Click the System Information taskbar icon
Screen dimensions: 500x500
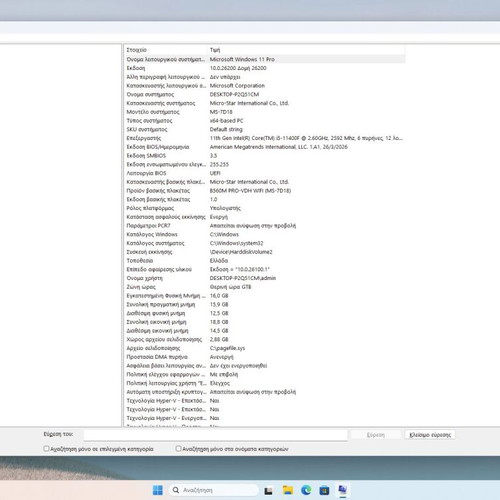click(x=342, y=490)
